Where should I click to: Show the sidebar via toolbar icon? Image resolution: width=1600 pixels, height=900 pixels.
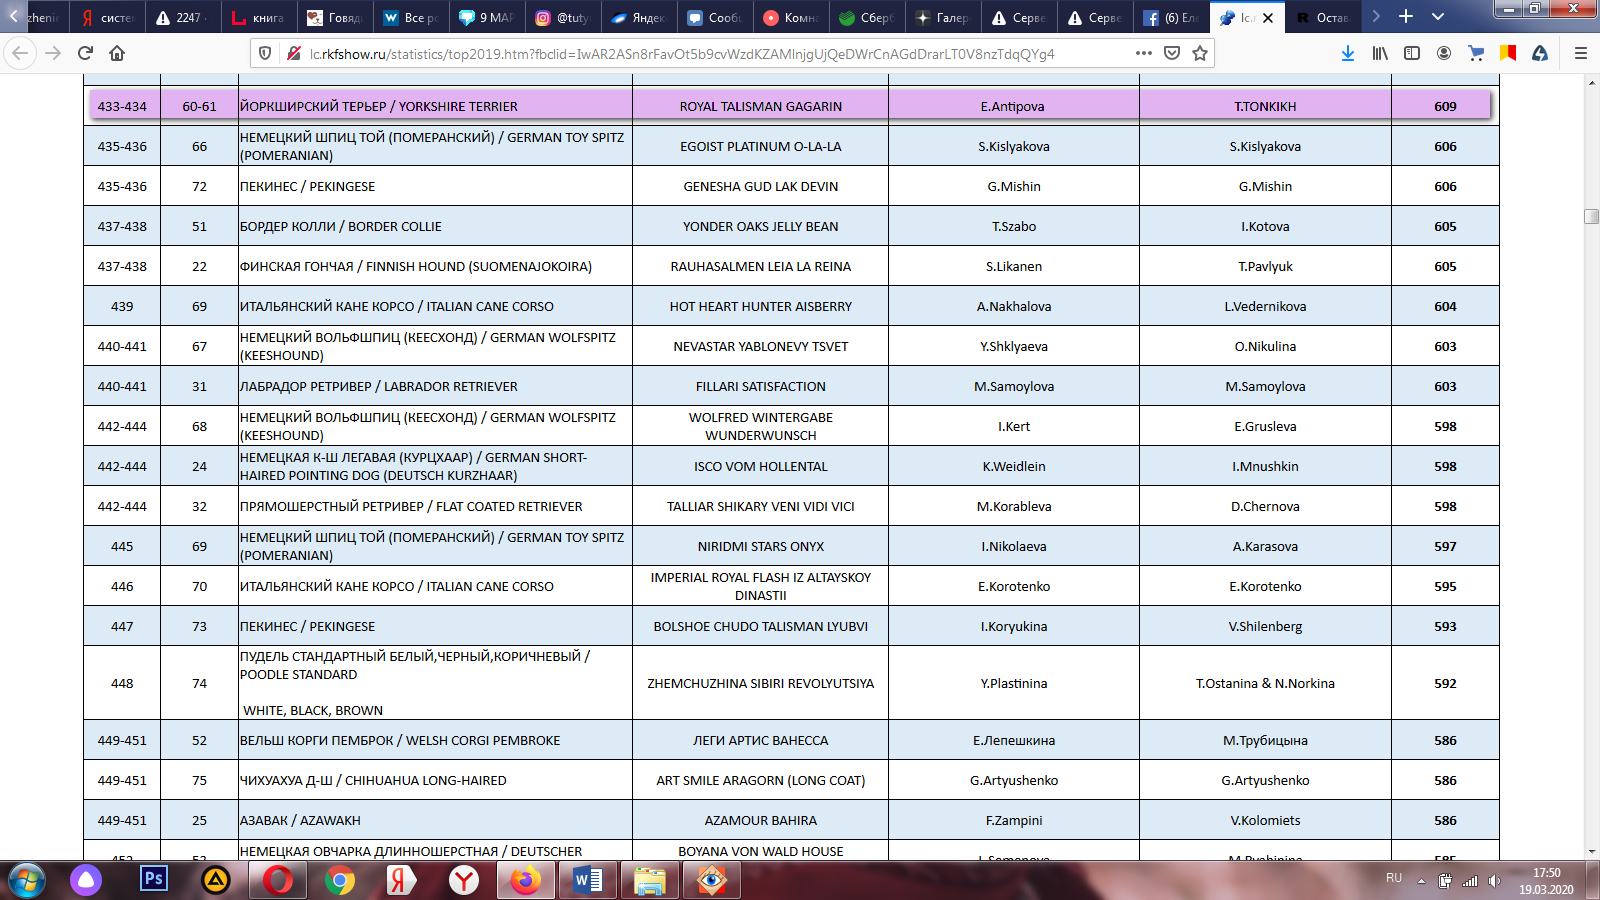(1412, 53)
